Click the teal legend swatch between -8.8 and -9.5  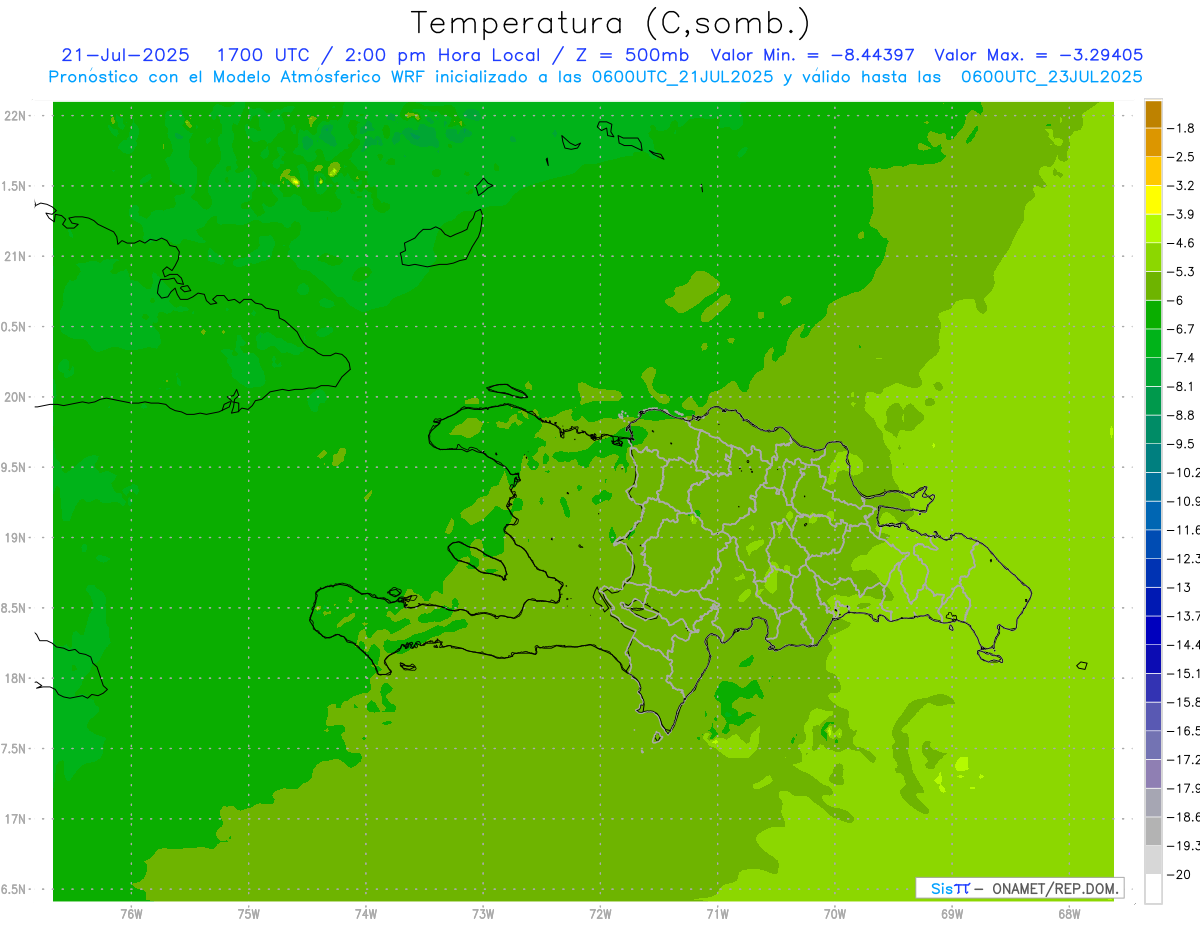(1153, 429)
